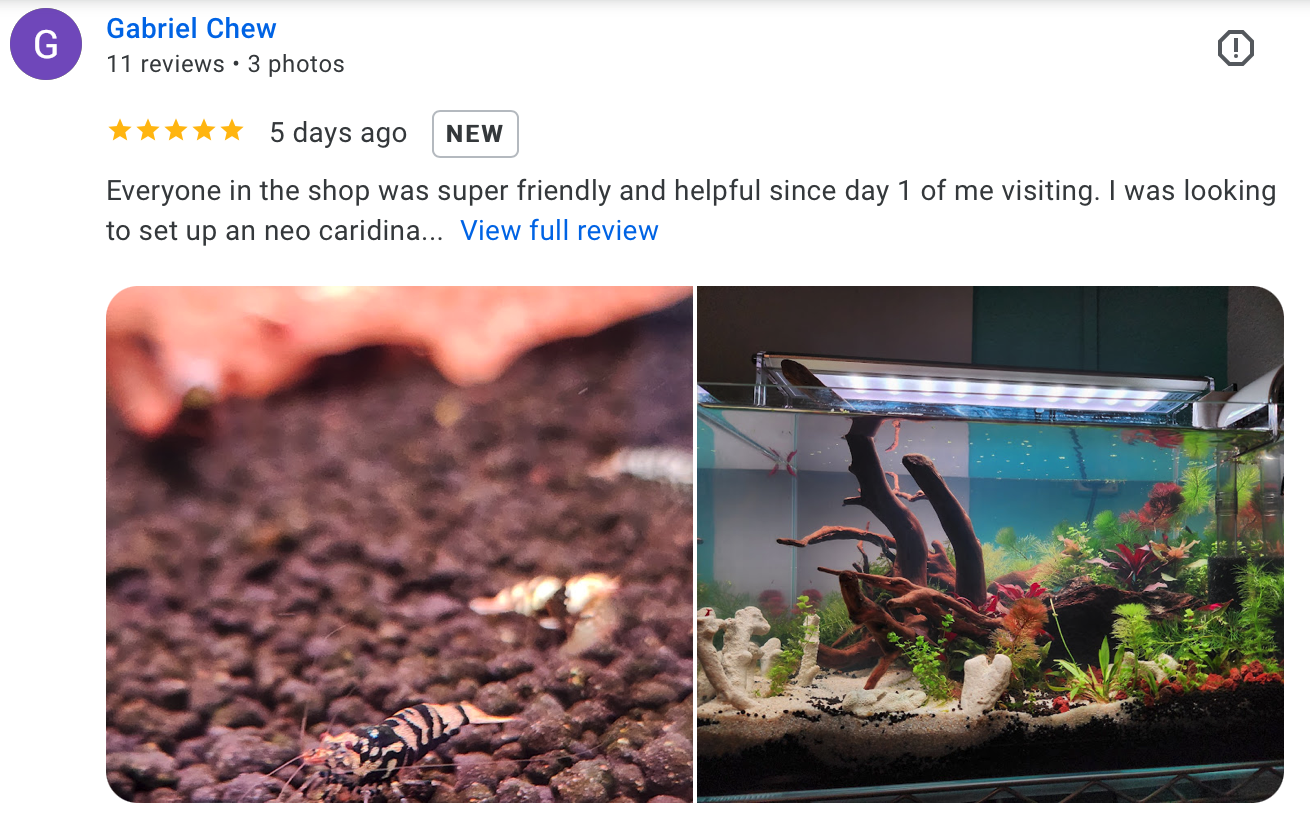Click the truncated text ending in caridina...

click(x=275, y=230)
